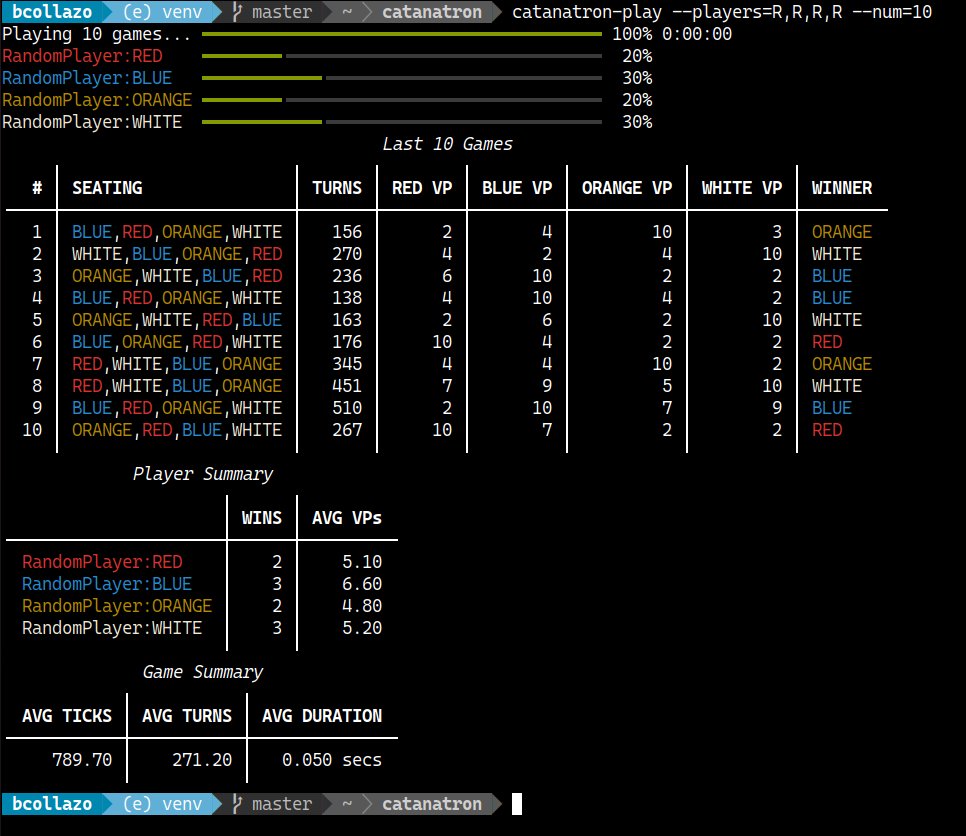Click turns value 270 in game 2
Screen dimensions: 966x836
point(347,254)
